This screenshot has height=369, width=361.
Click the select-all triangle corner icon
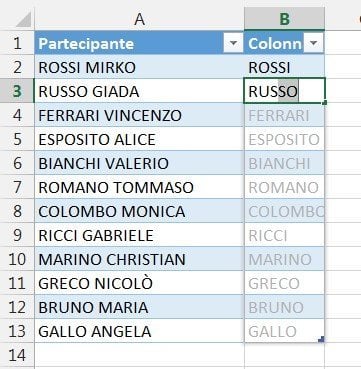[23, 20]
